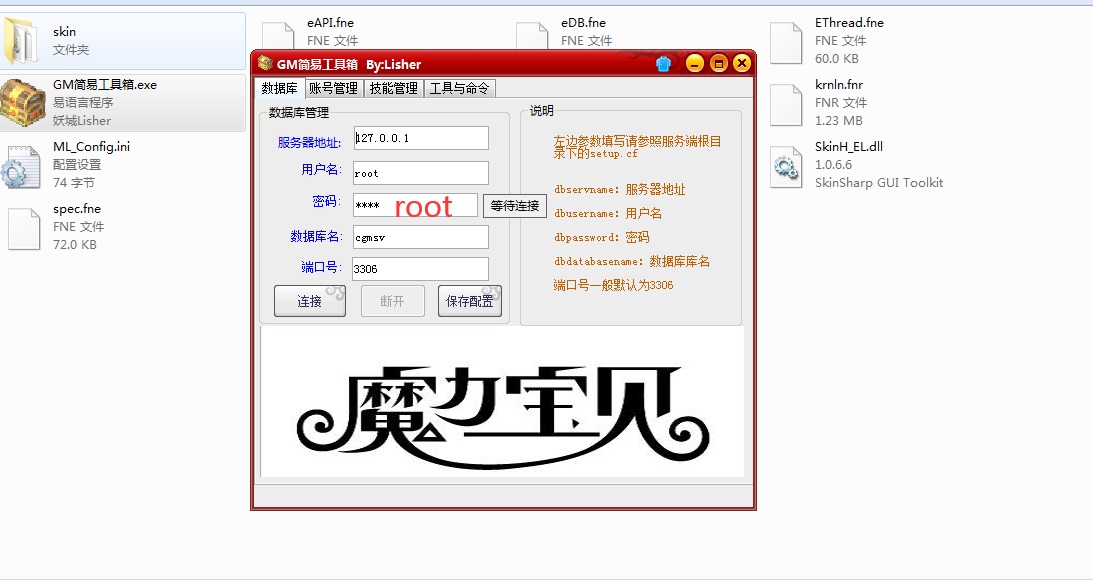This screenshot has width=1093, height=580.
Task: Select the skin folder icon
Action: 22,40
